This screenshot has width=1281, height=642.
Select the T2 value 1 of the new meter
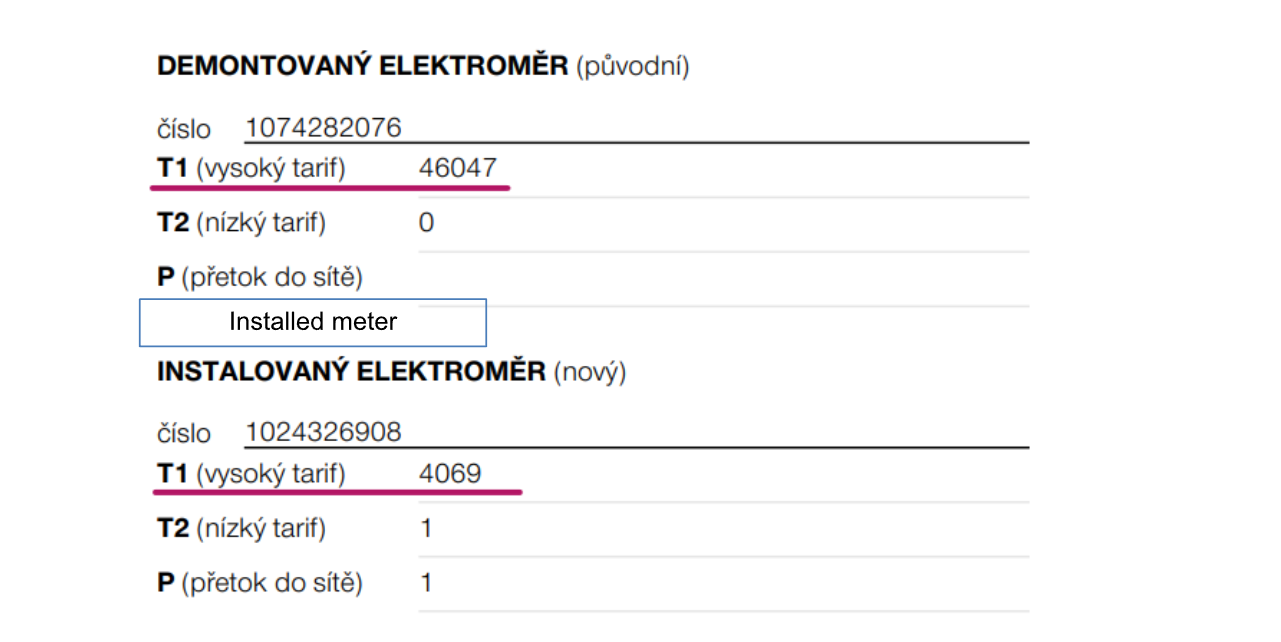pos(426,528)
